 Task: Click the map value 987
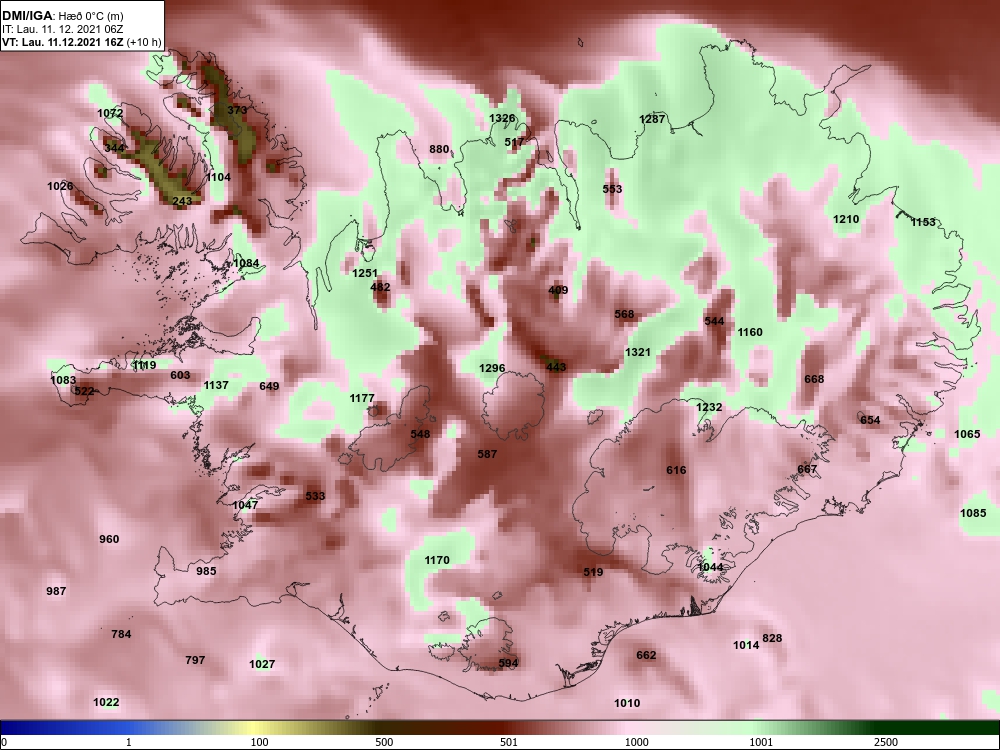[56, 591]
